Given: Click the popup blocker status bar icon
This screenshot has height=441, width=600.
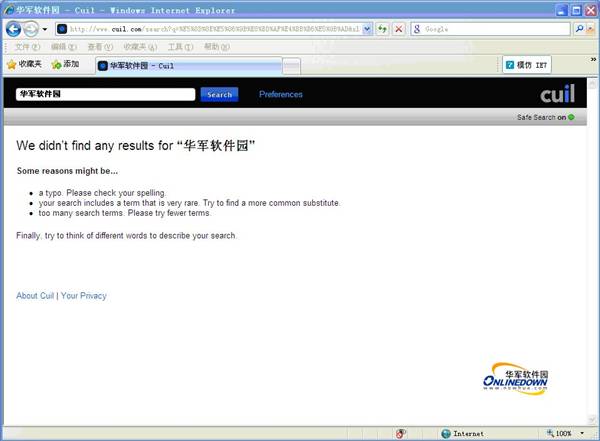Looking at the screenshot, I should pyautogui.click(x=400, y=433).
